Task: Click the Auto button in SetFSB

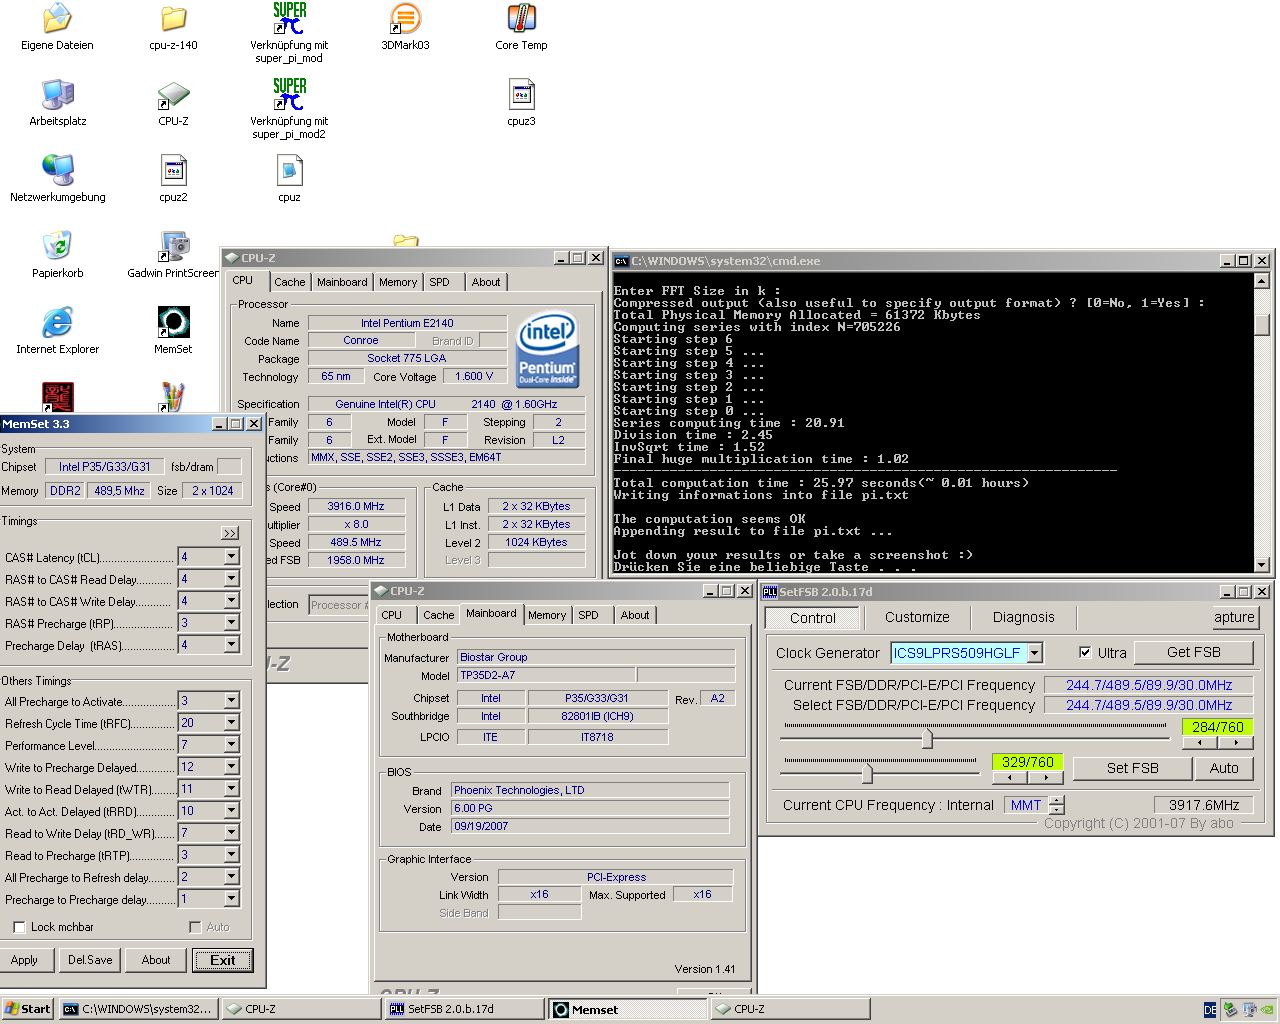Action: click(1224, 768)
